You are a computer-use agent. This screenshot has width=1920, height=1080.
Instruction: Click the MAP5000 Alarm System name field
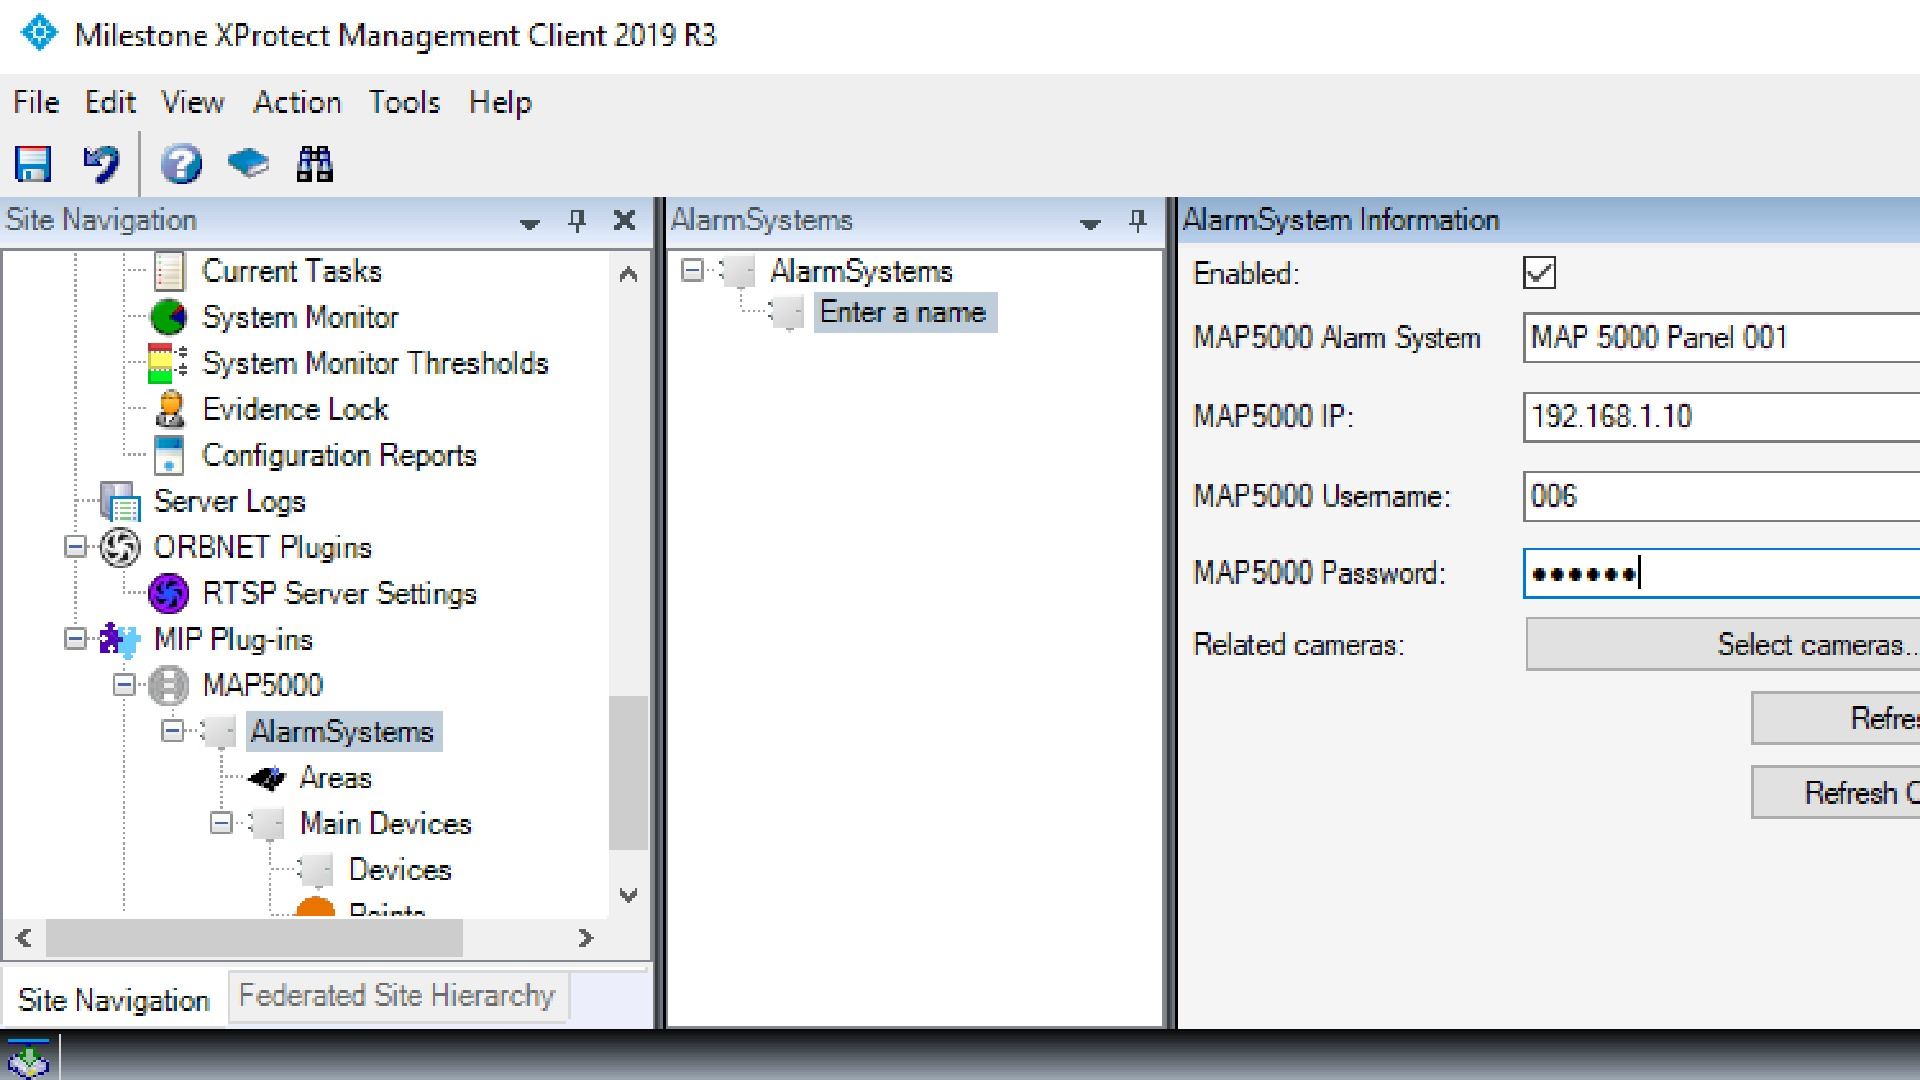point(1721,337)
